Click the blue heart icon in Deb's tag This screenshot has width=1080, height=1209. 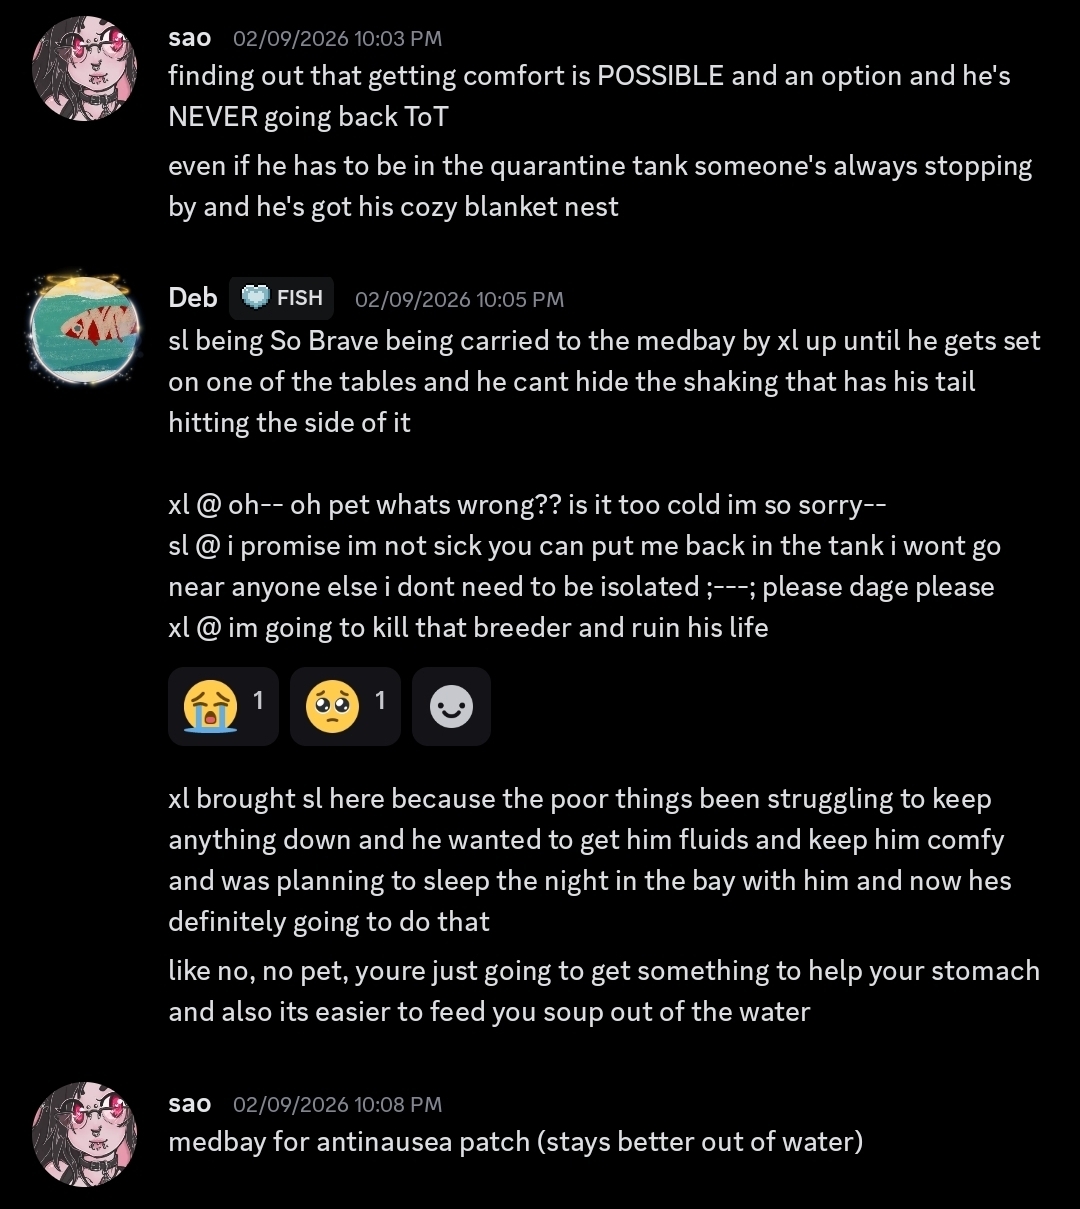pos(256,298)
